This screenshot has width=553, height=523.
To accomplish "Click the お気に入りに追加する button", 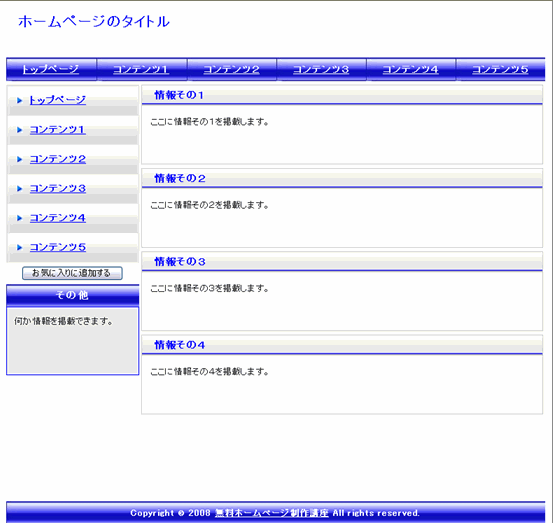I will tap(72, 273).
